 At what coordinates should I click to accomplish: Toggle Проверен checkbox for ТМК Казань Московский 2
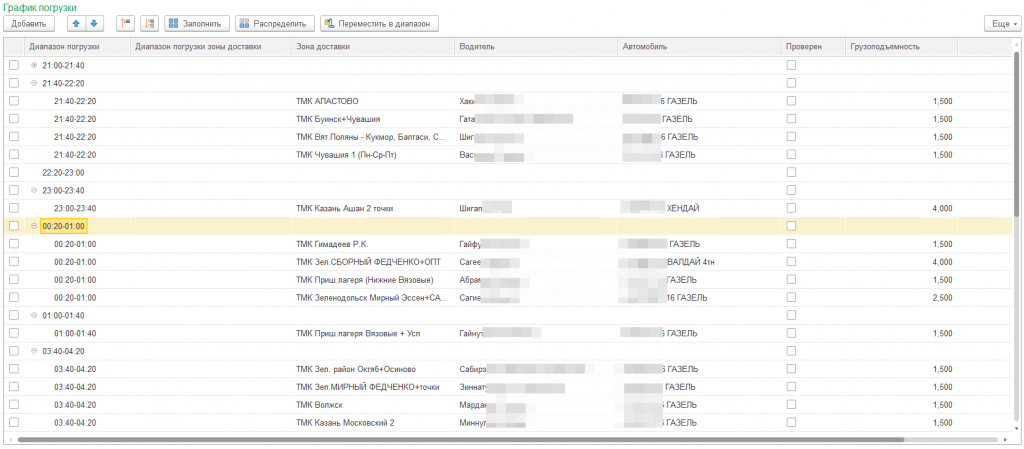click(791, 422)
